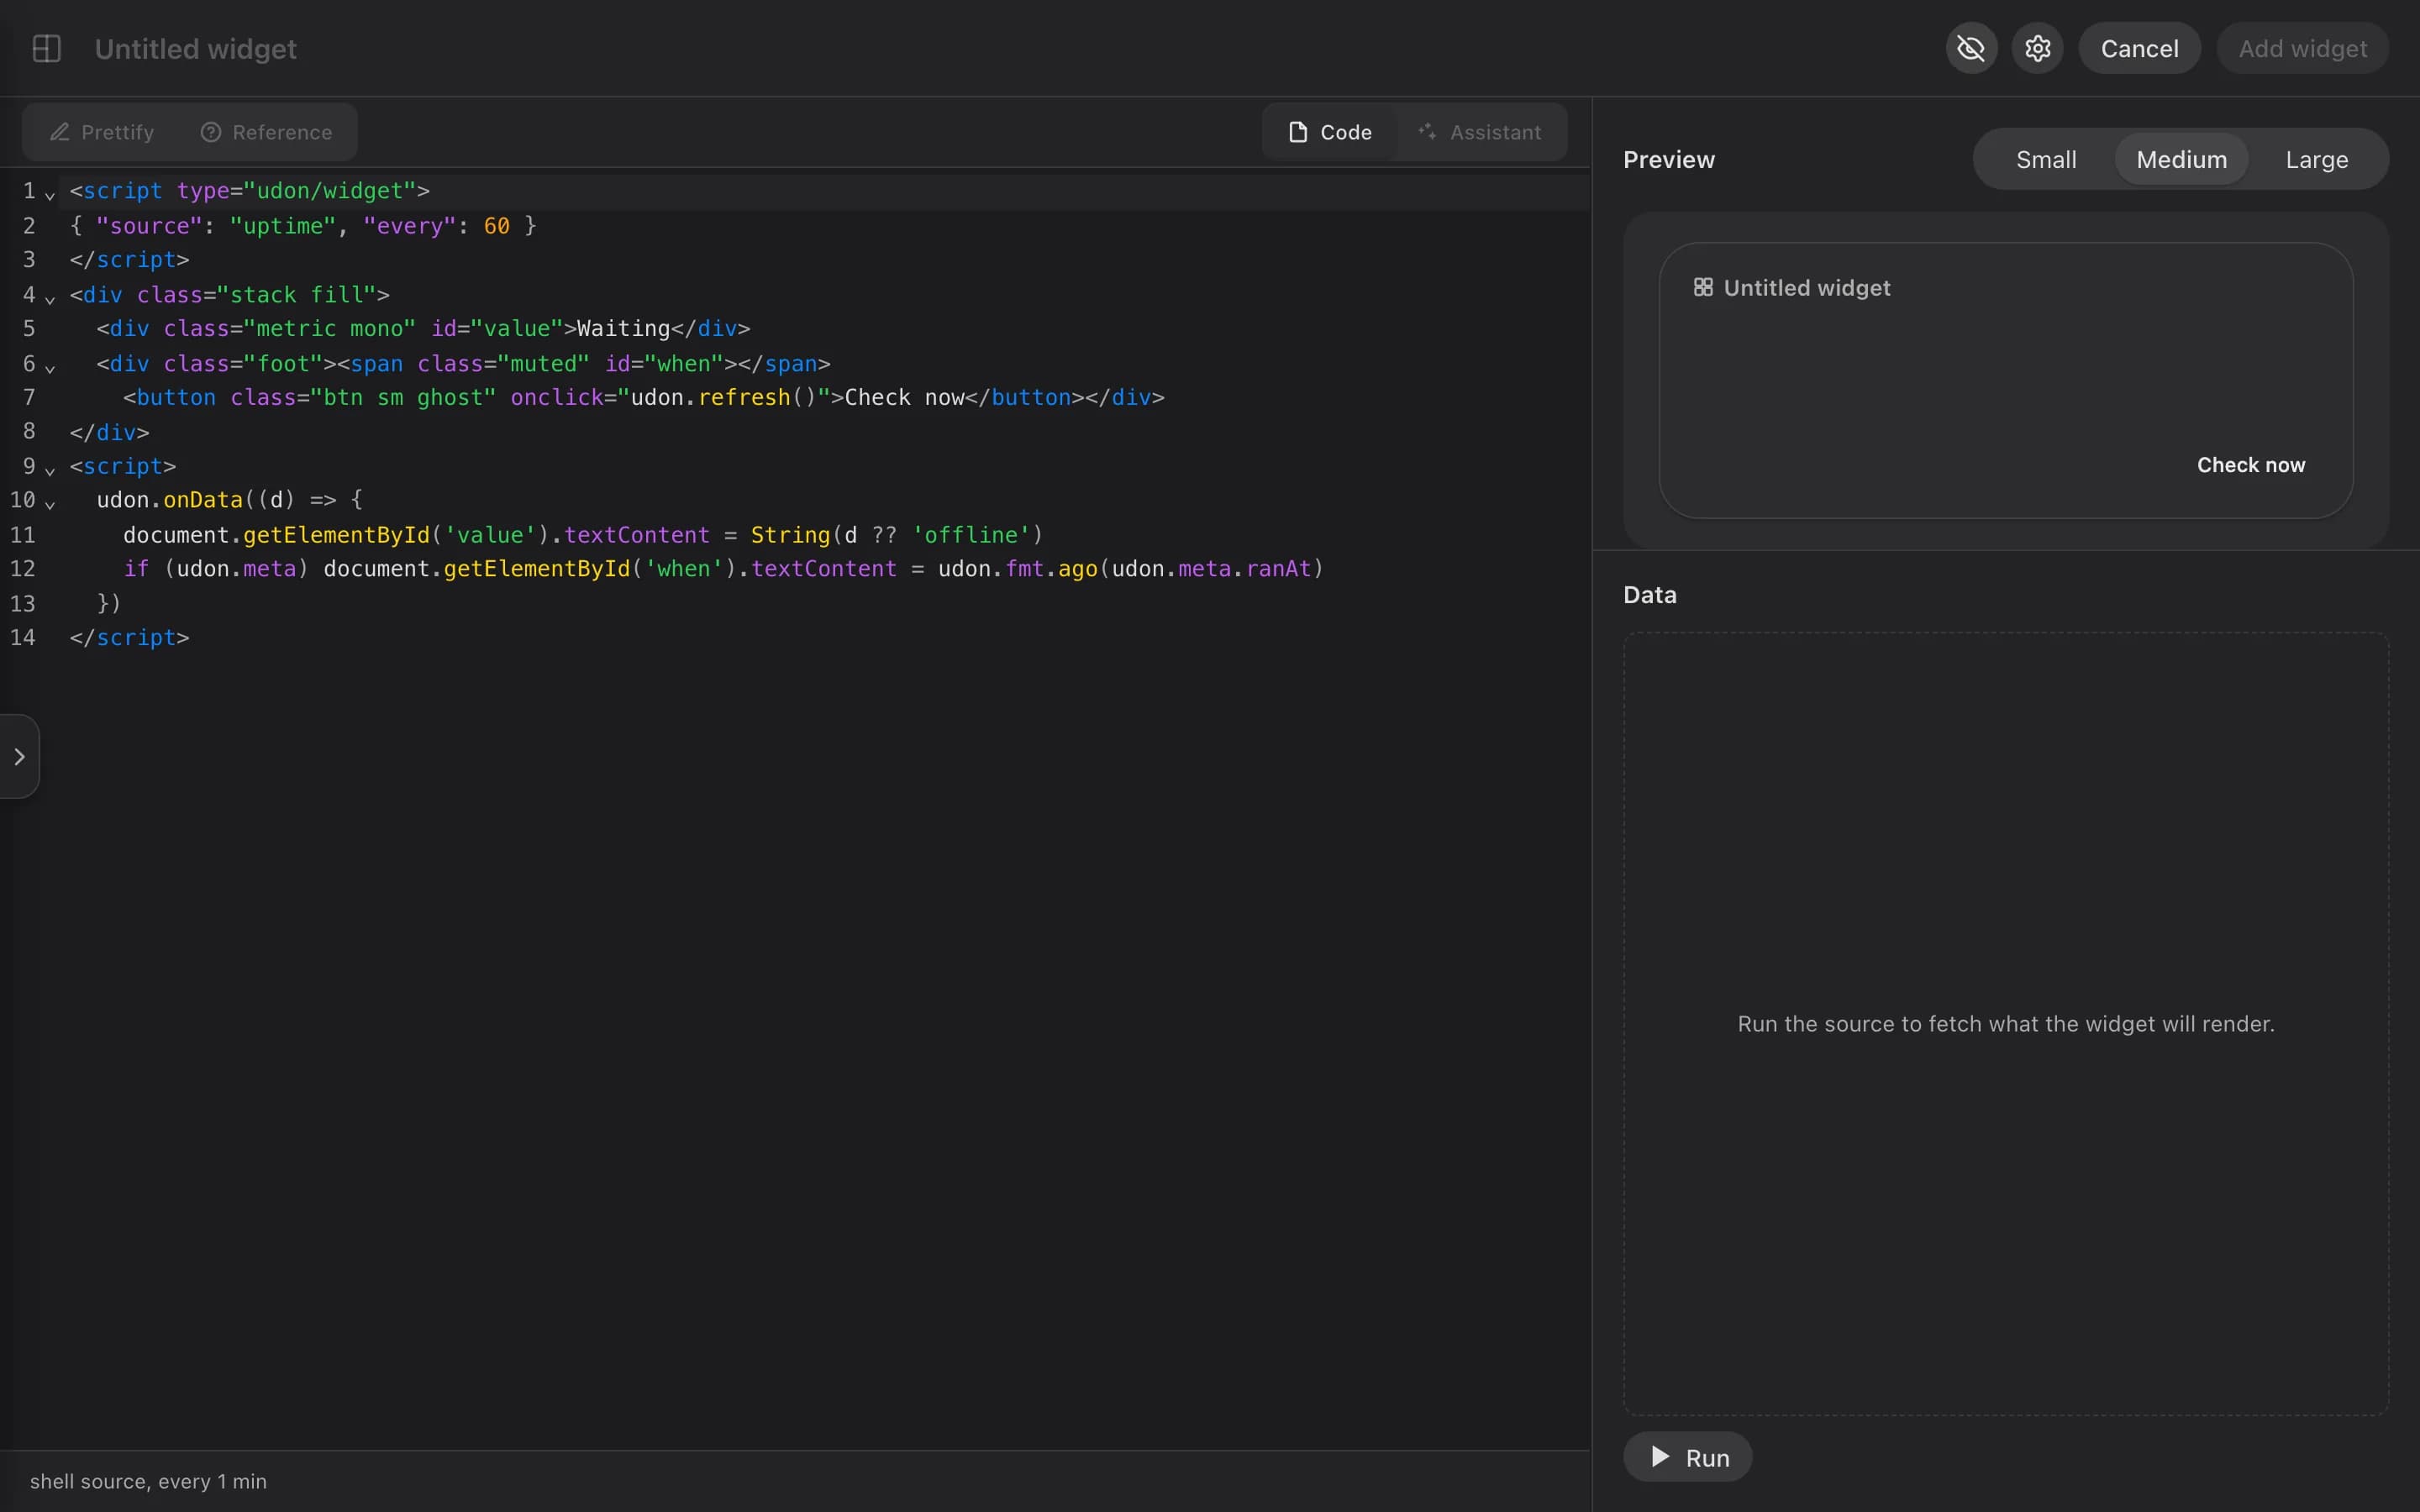Select Large preview size
The height and width of the screenshot is (1512, 2420).
(2316, 159)
